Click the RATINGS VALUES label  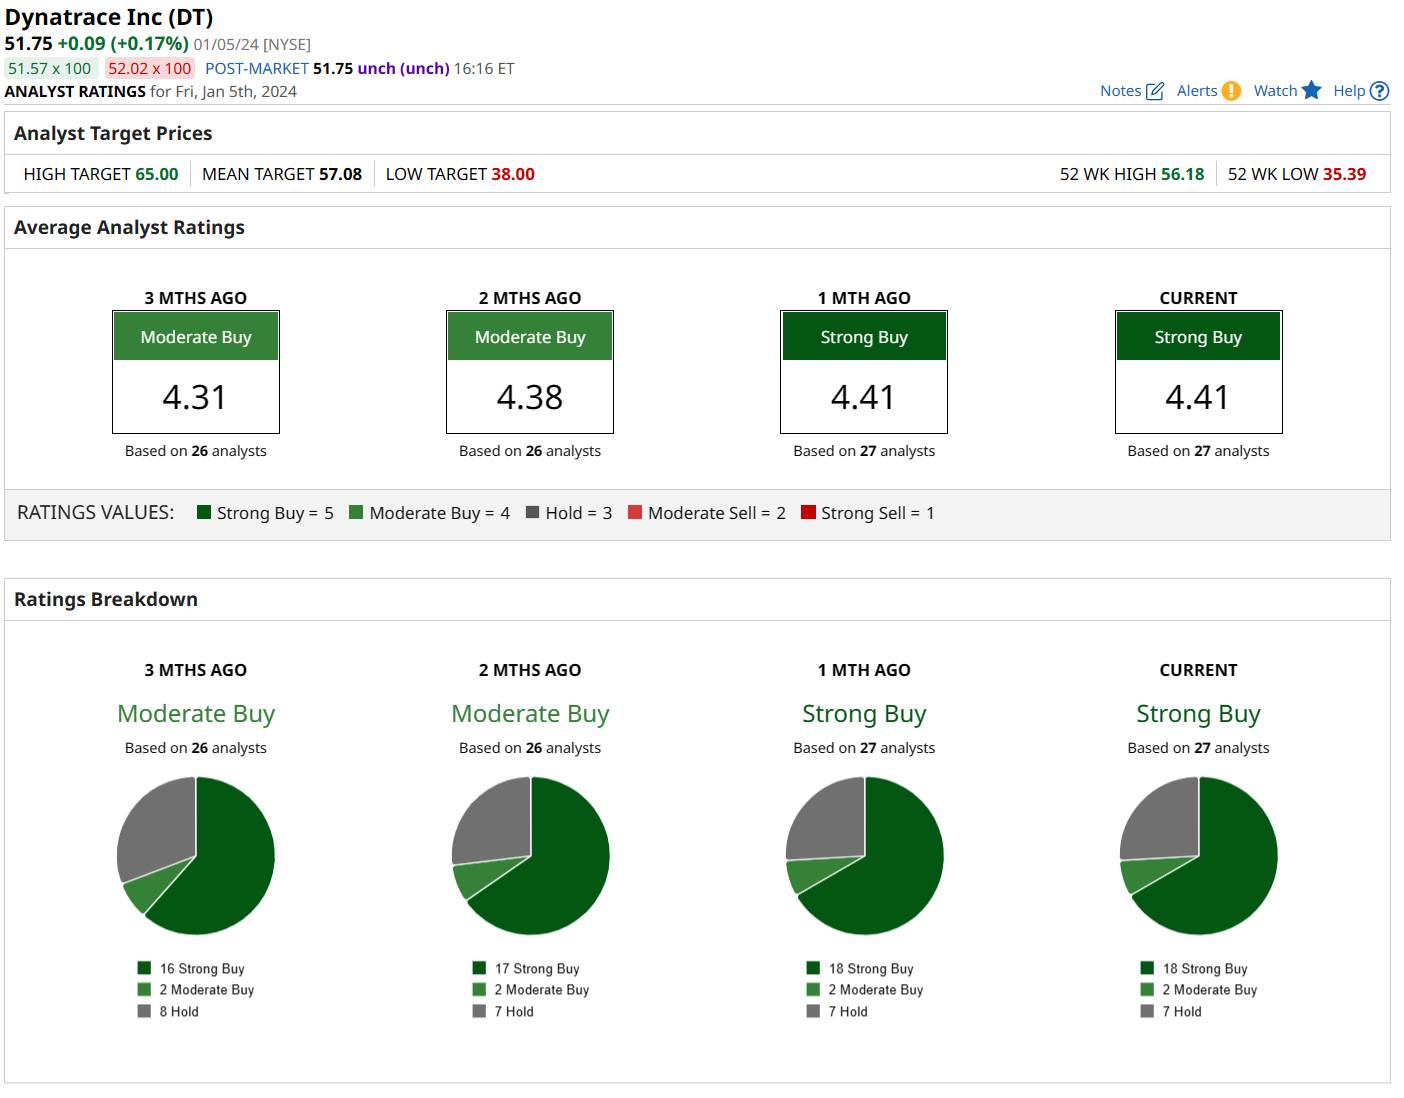[96, 512]
